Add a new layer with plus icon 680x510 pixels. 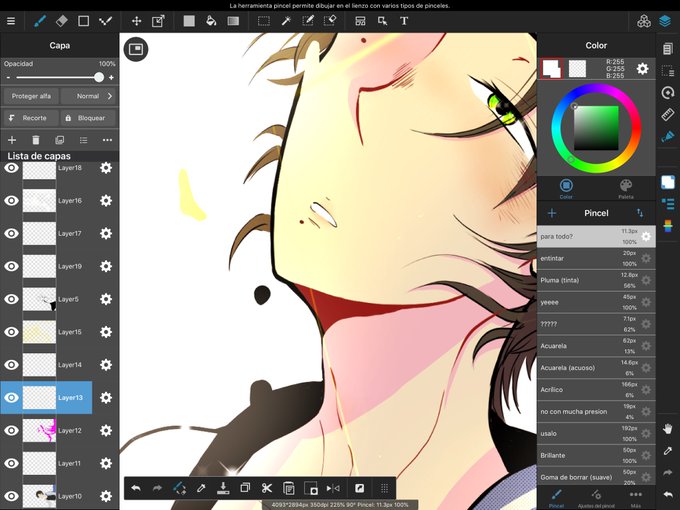[12, 140]
